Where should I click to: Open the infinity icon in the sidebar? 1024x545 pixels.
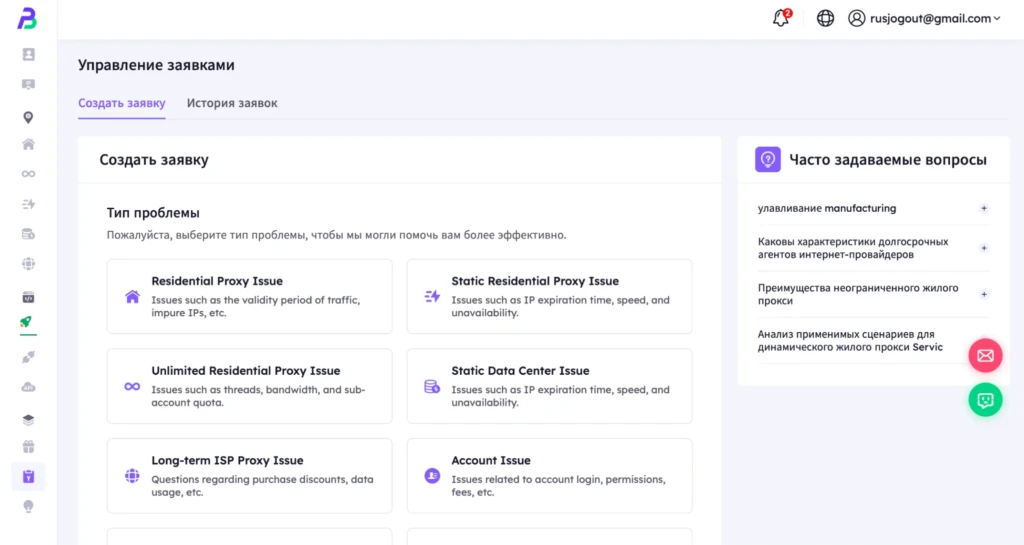coord(28,174)
